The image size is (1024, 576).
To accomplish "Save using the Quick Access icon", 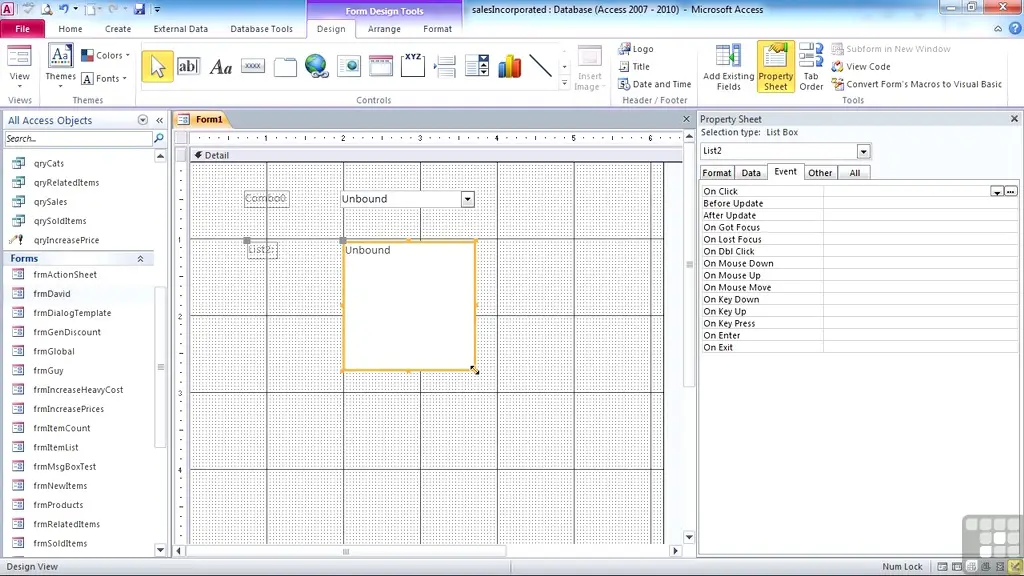I will pos(139,9).
